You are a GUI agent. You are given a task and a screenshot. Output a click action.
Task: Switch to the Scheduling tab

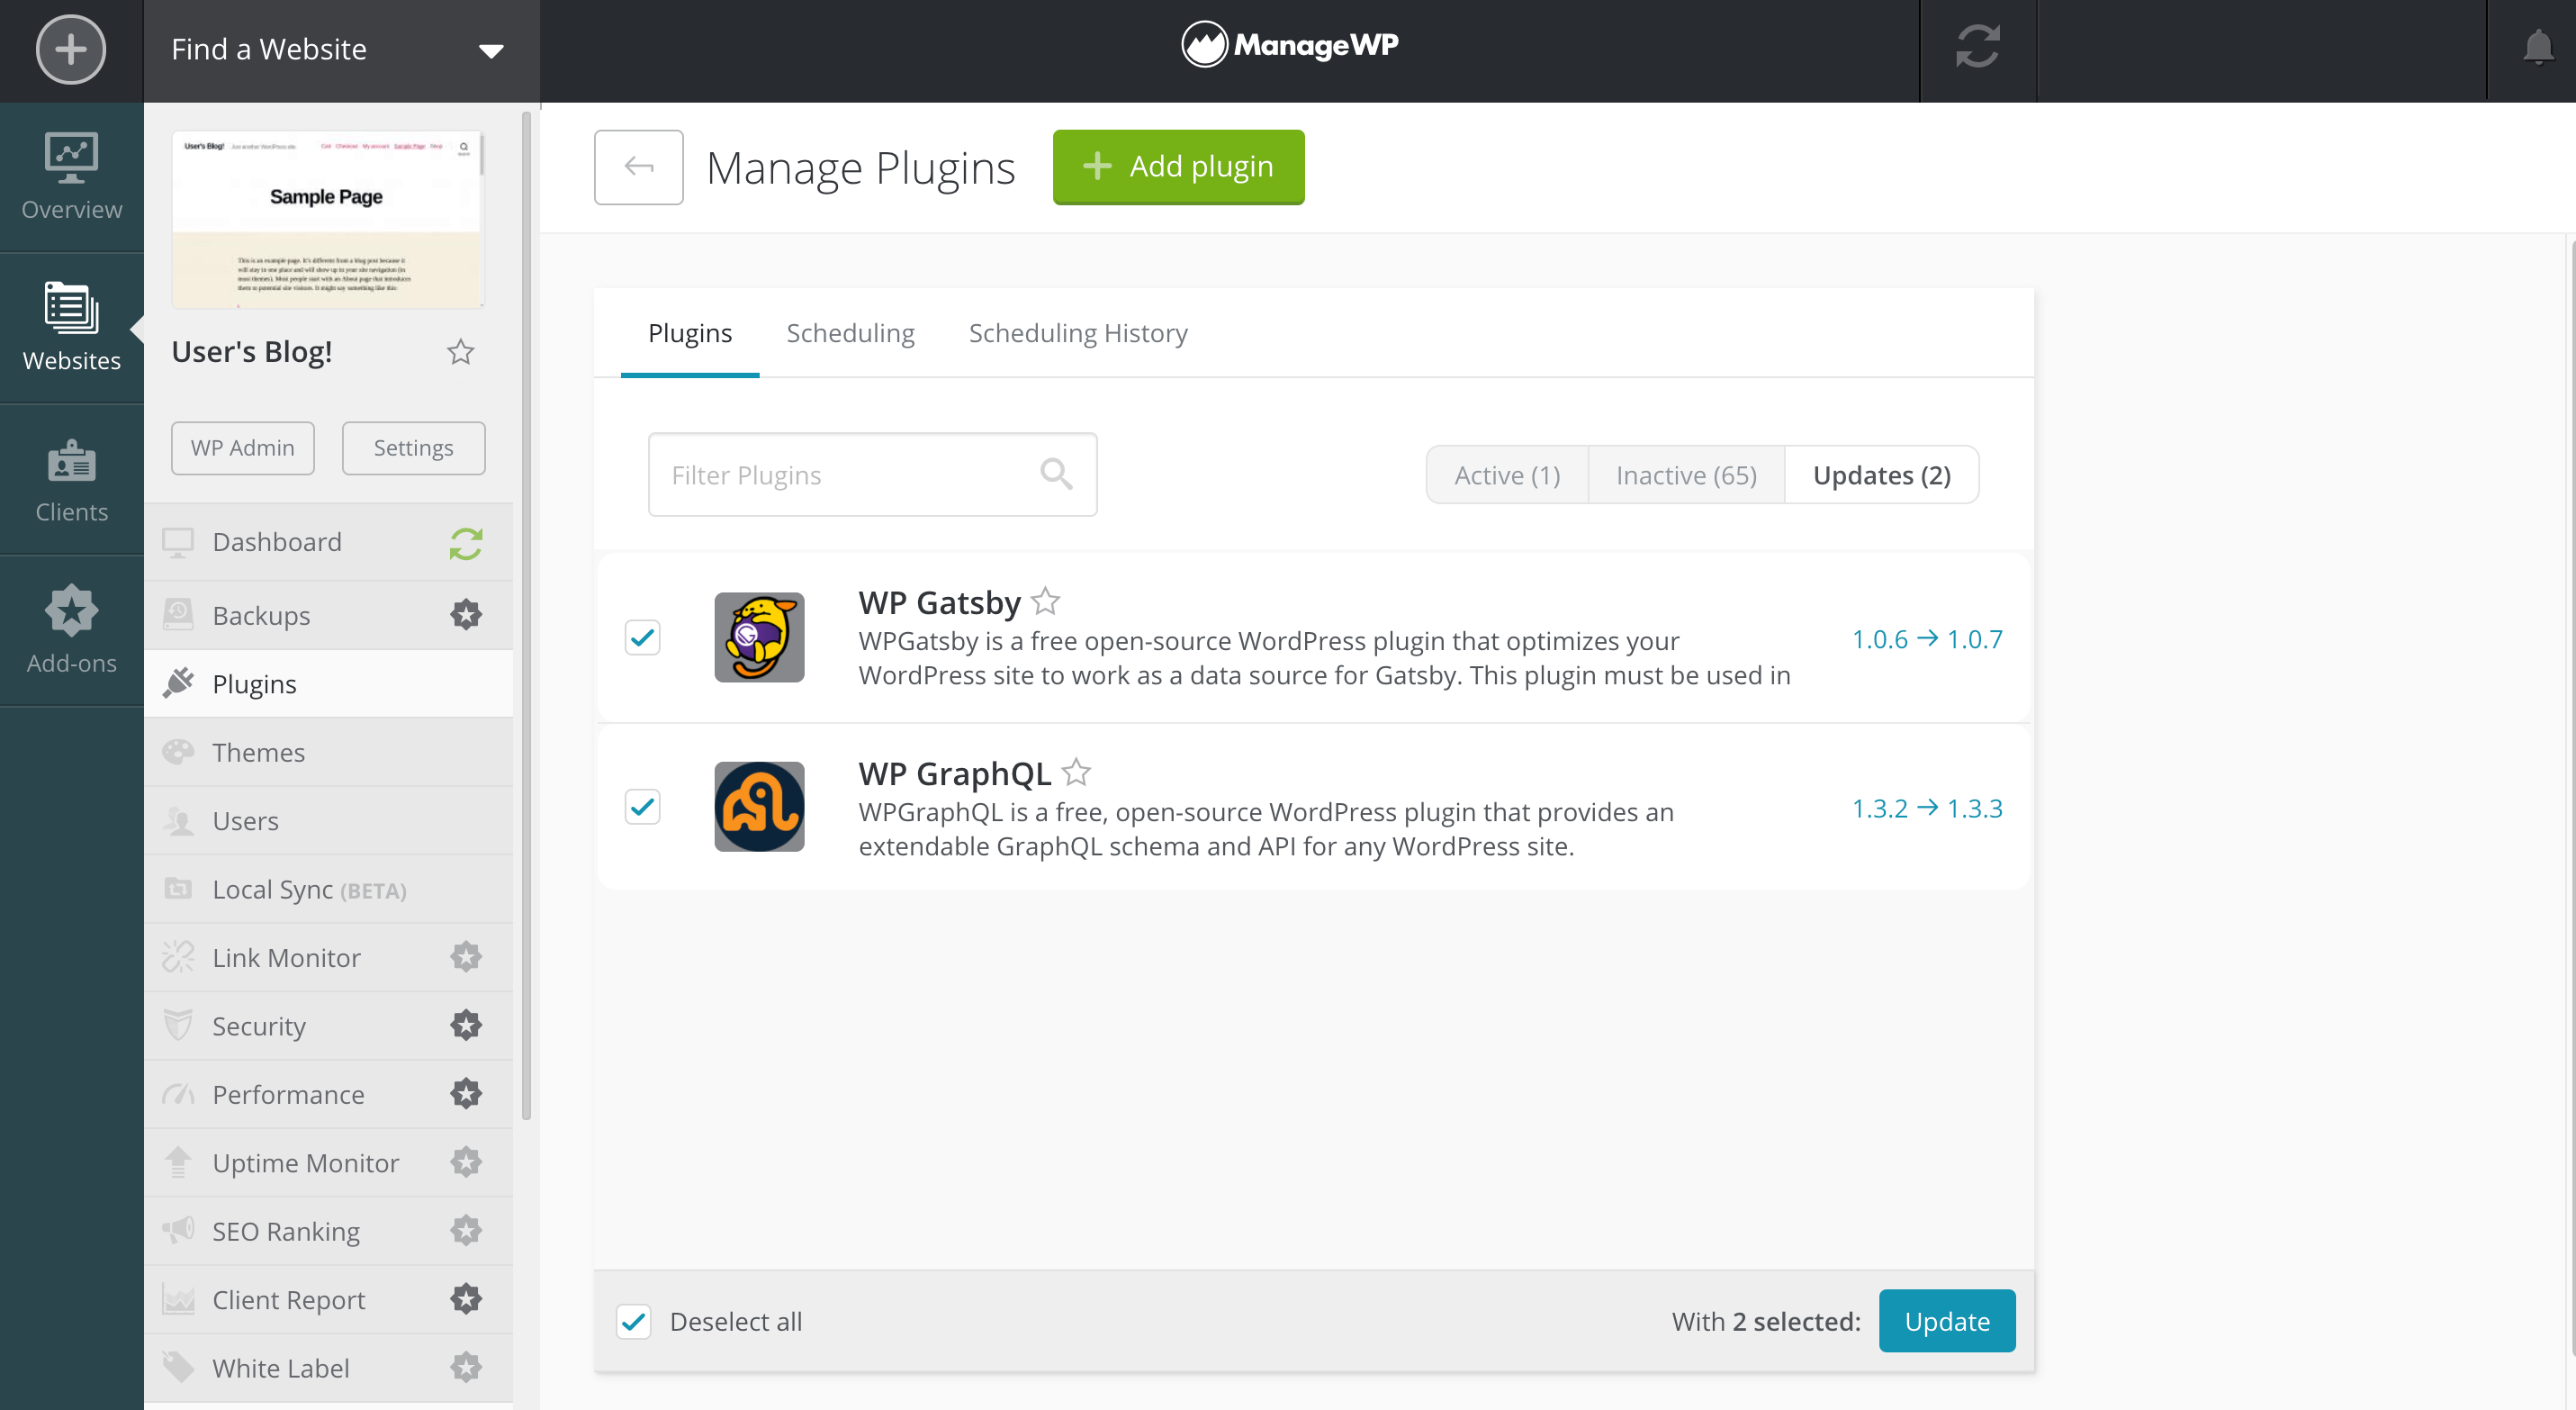tap(850, 333)
